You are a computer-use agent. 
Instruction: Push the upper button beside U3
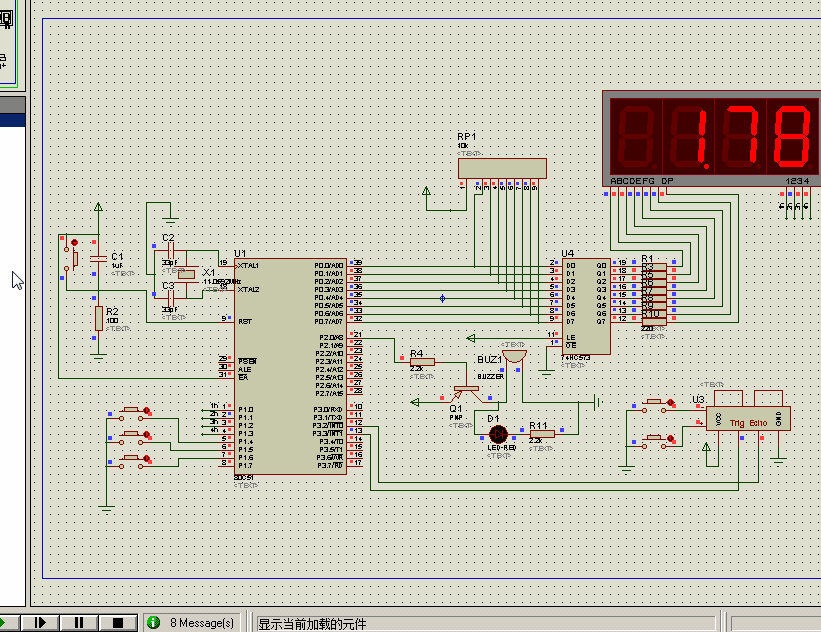(x=654, y=406)
